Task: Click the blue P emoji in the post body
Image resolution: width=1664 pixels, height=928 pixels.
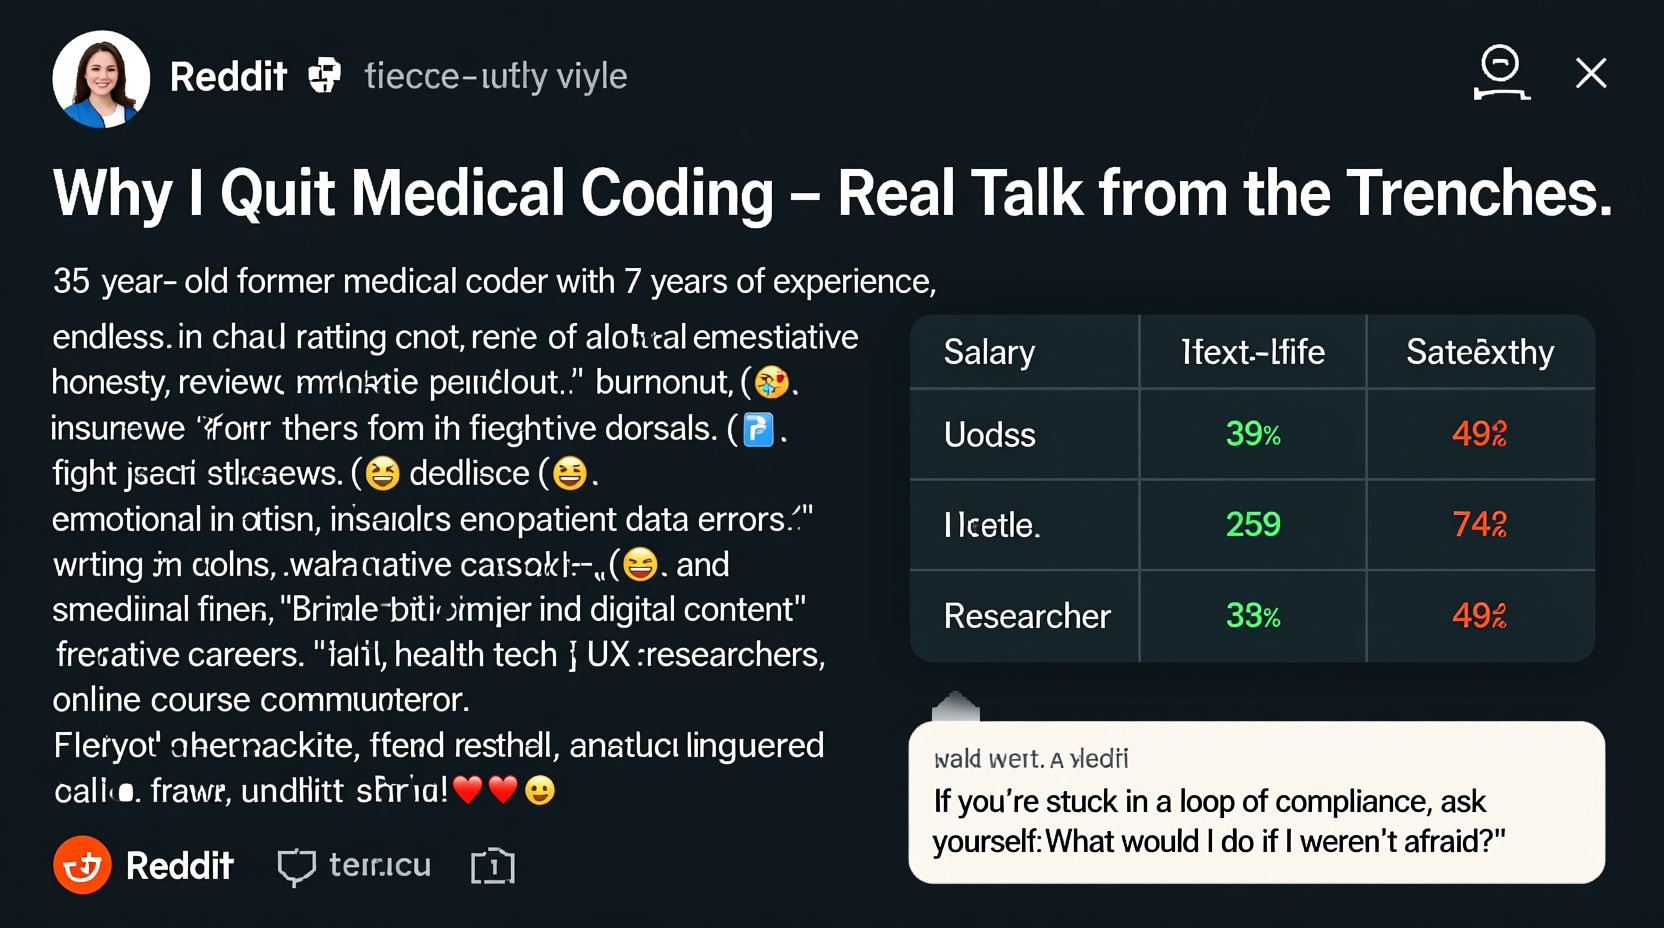Action: click(757, 429)
